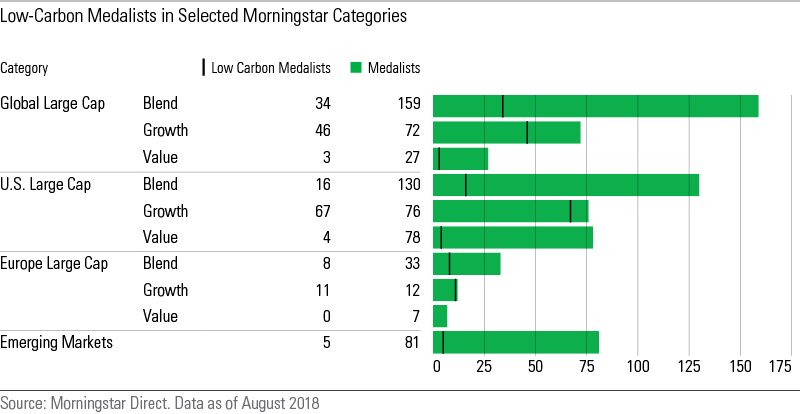Click the Morningstar Direct source note
Image resolution: width=800 pixels, height=414 pixels.
(159, 404)
